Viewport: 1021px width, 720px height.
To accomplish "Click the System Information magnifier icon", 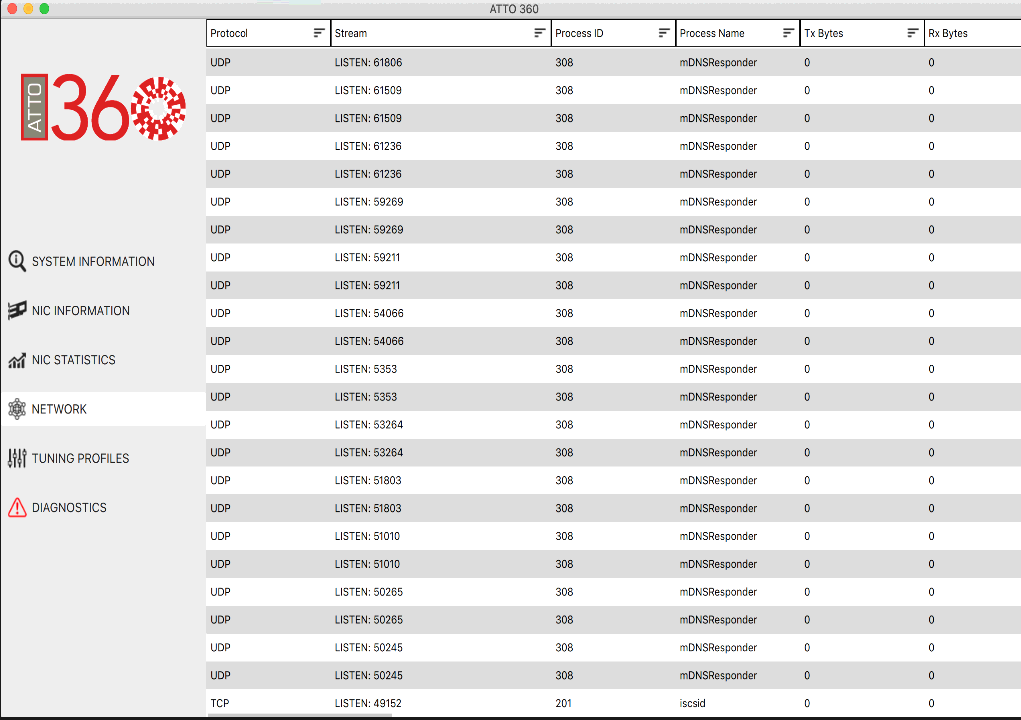I will pos(17,261).
